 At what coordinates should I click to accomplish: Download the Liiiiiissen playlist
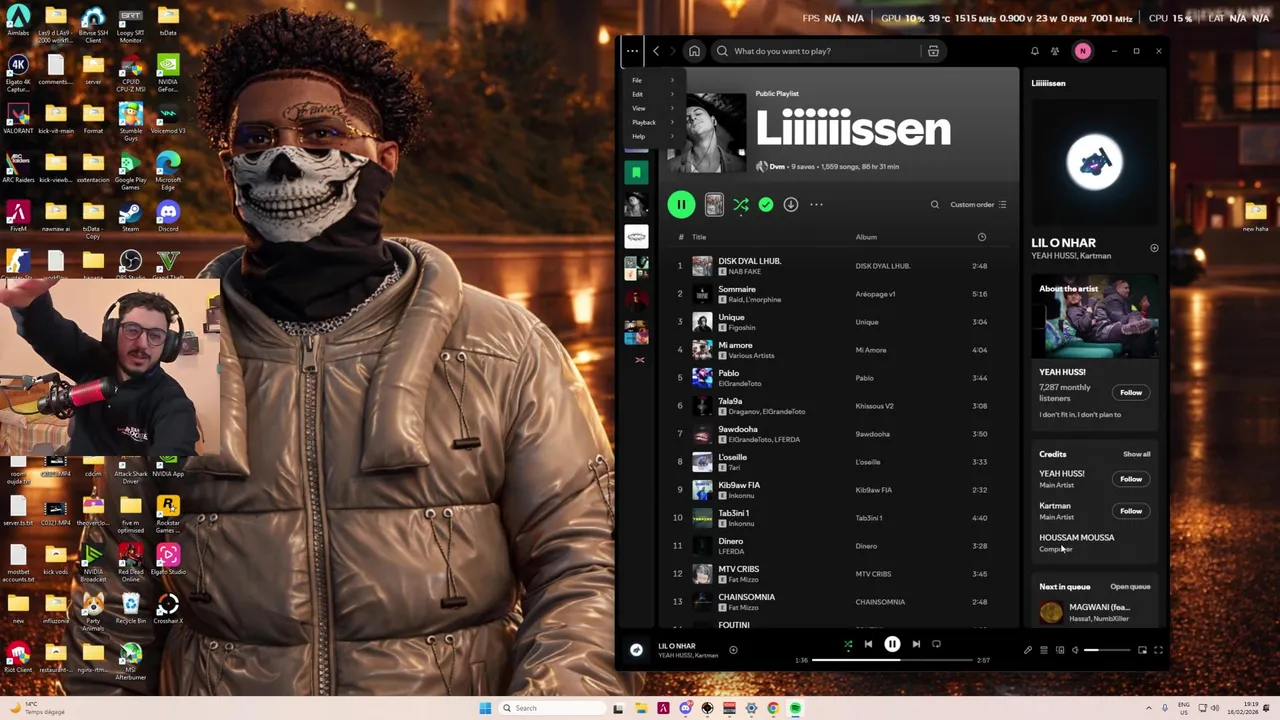(x=790, y=204)
